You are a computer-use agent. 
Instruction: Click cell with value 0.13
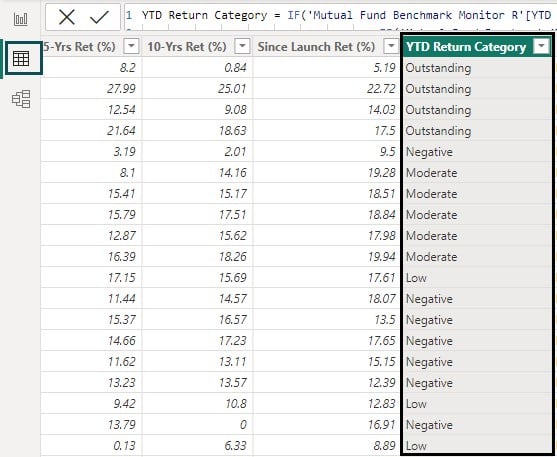[91, 445]
